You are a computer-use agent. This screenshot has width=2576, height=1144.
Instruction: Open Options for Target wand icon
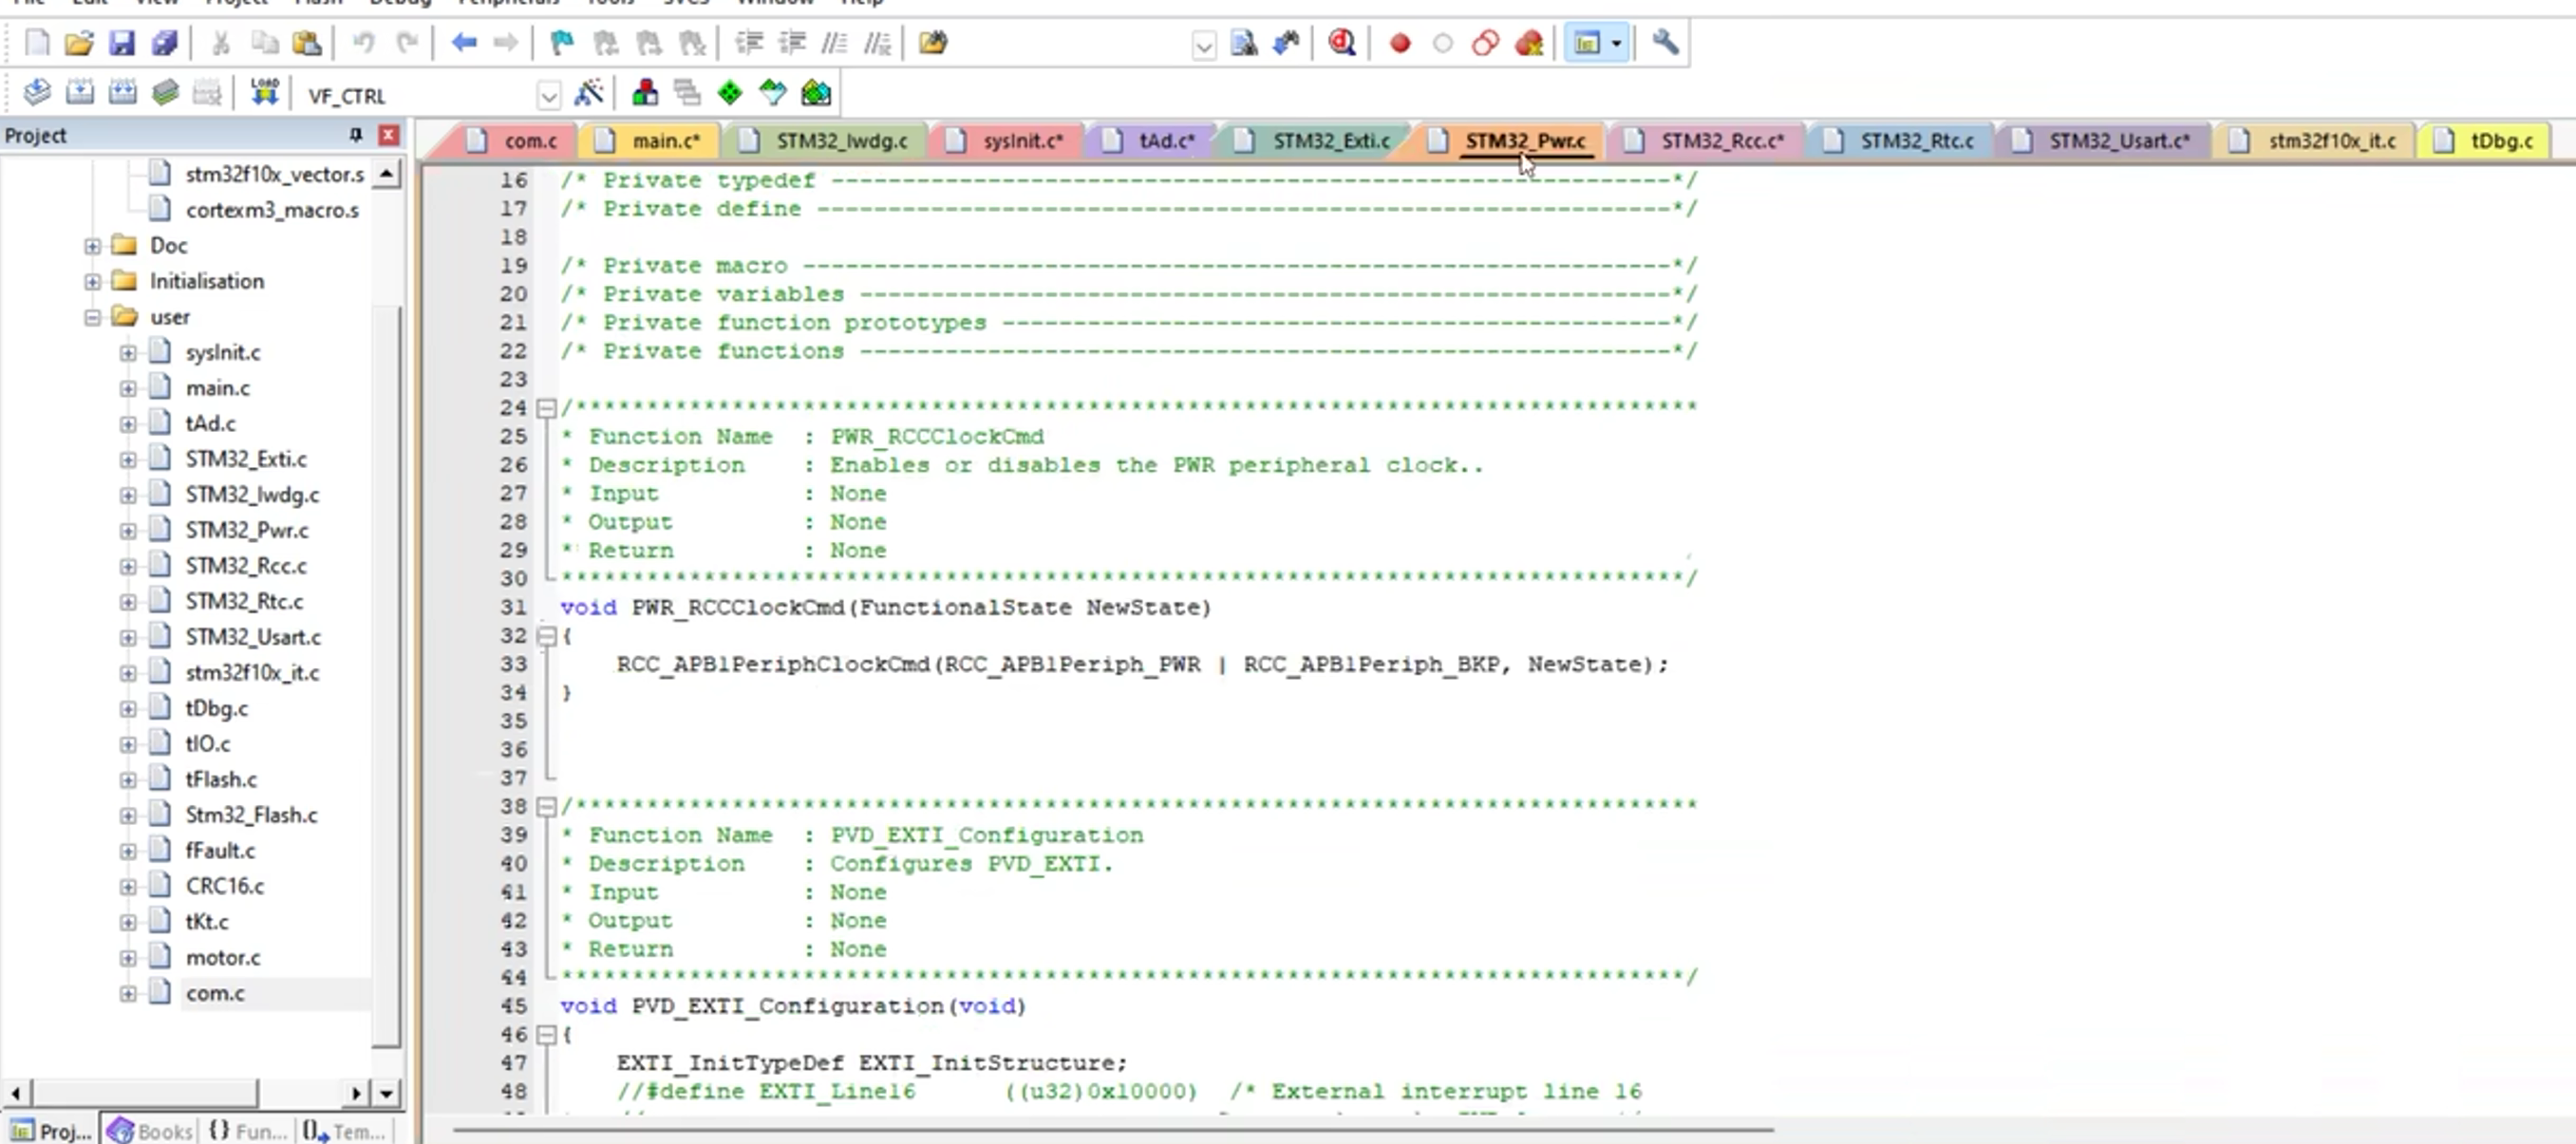(589, 94)
